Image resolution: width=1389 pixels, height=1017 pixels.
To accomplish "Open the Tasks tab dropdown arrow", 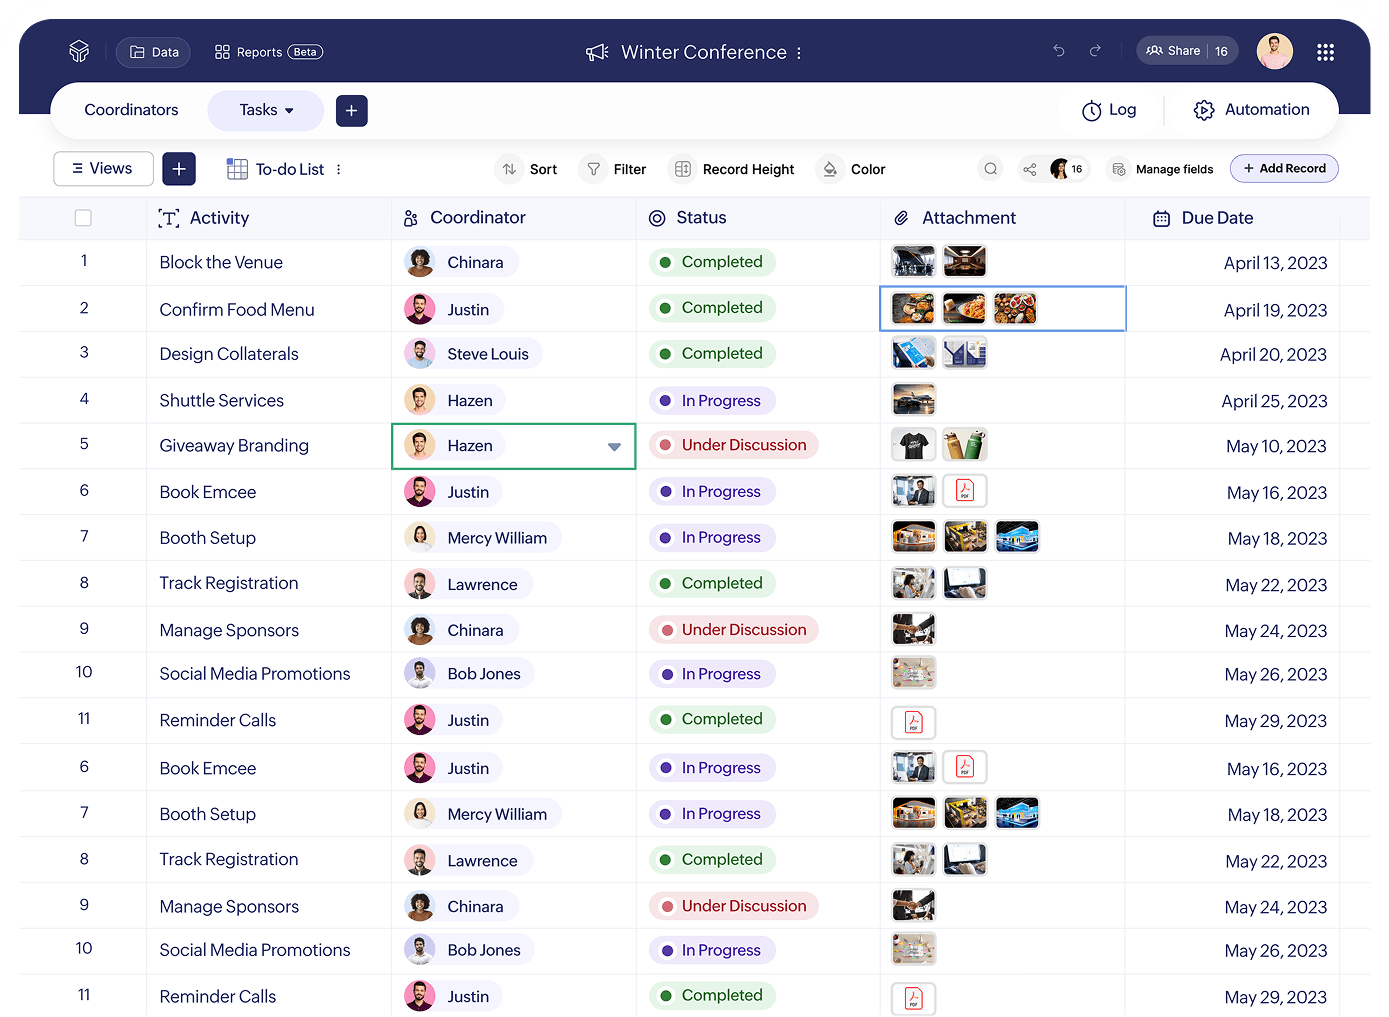I will tap(289, 111).
